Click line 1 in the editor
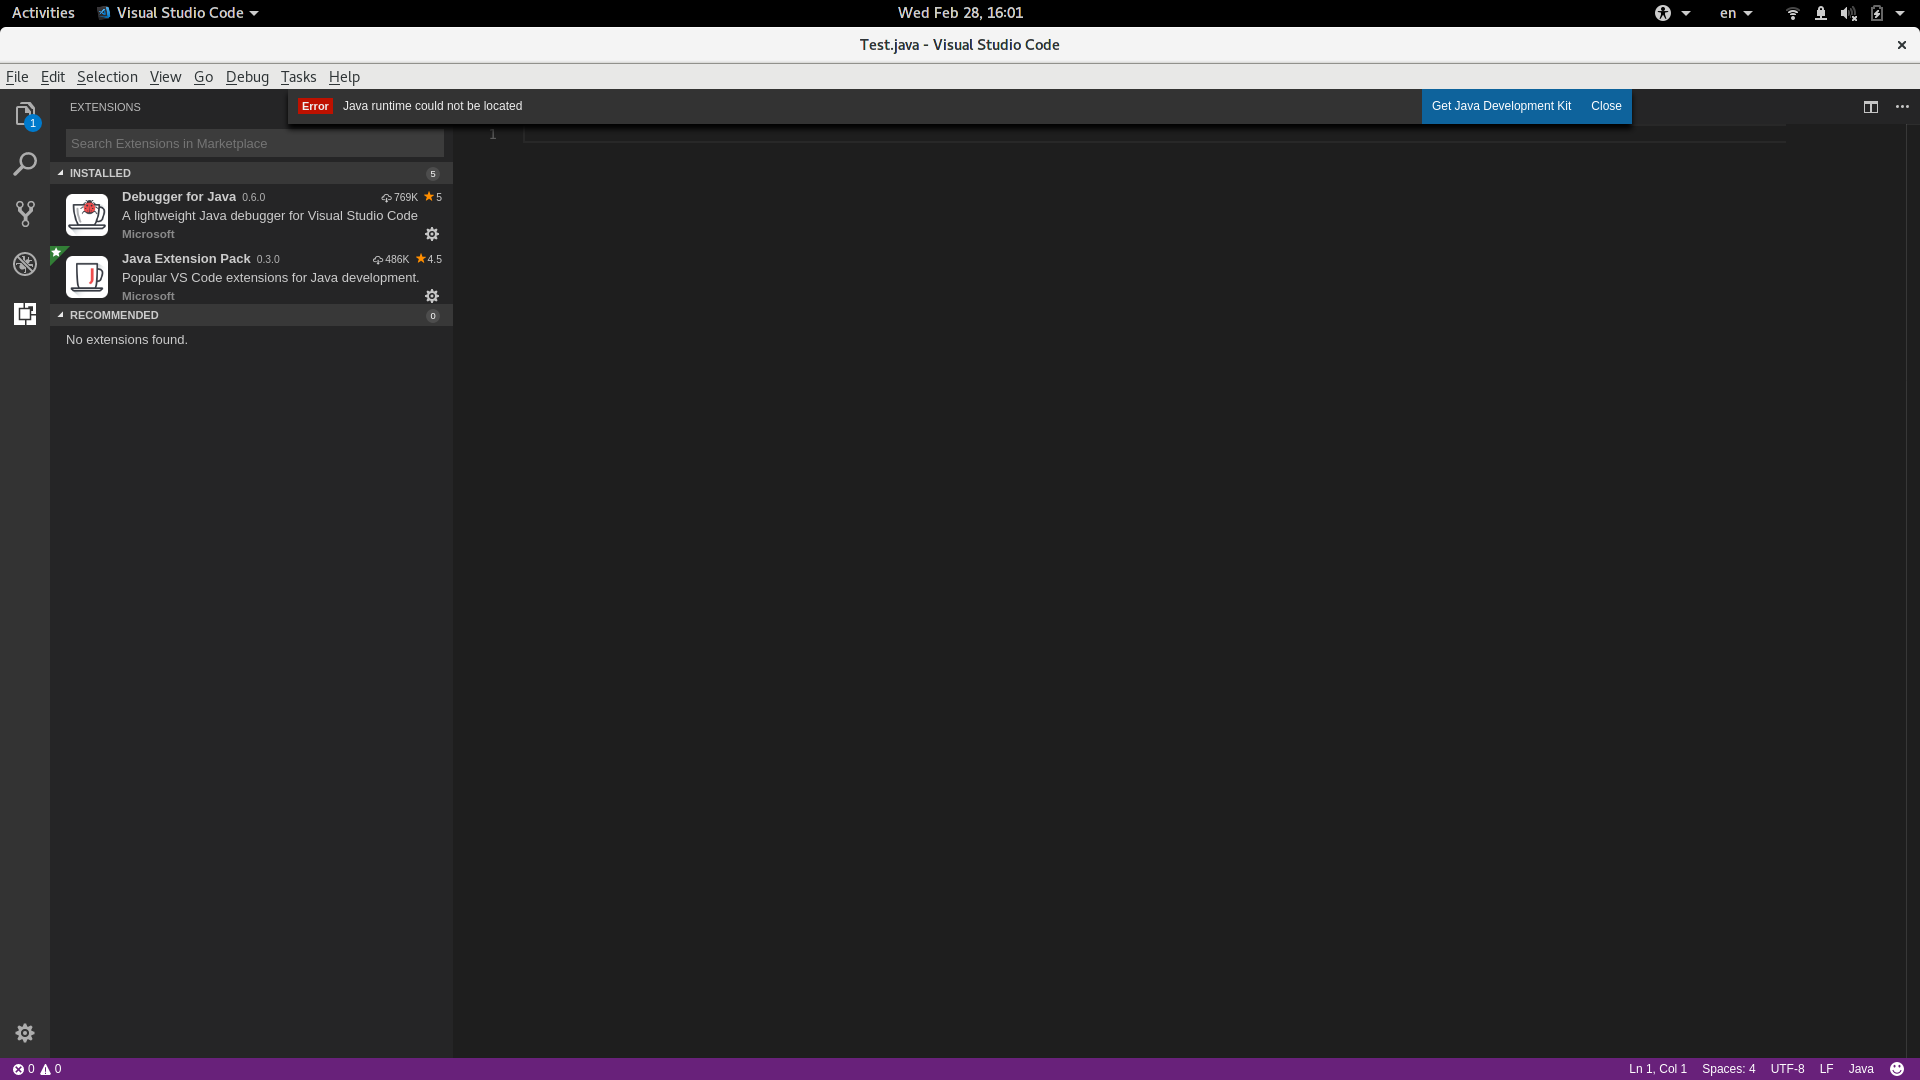The width and height of the screenshot is (1920, 1080). point(1154,134)
